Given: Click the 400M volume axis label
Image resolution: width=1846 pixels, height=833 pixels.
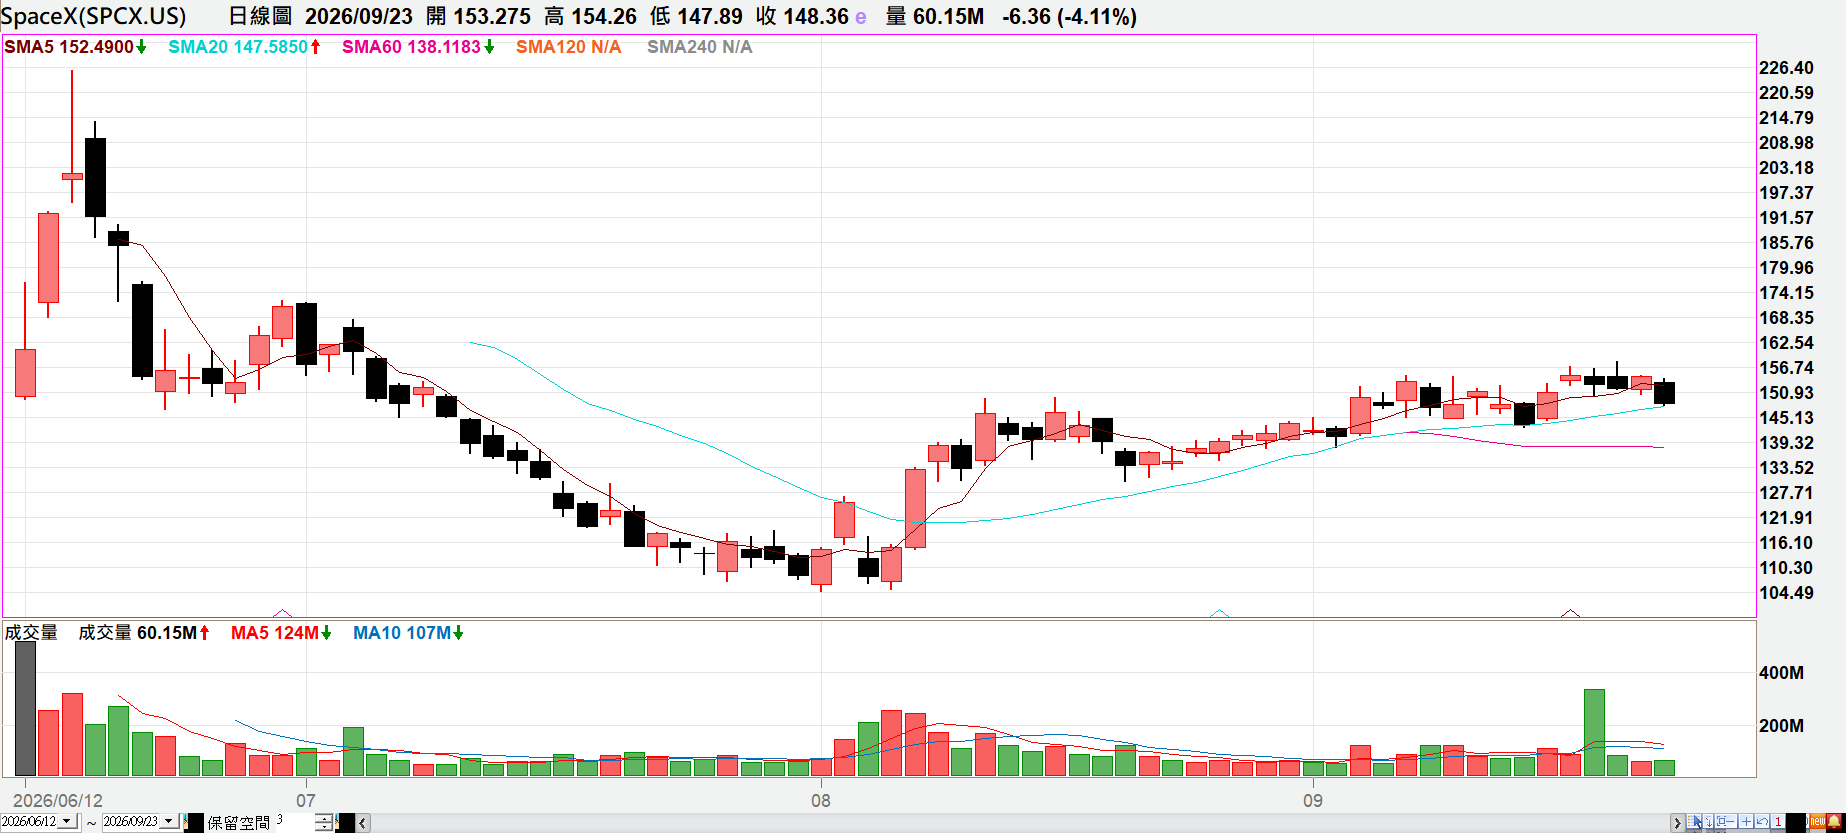Looking at the screenshot, I should (x=1782, y=673).
